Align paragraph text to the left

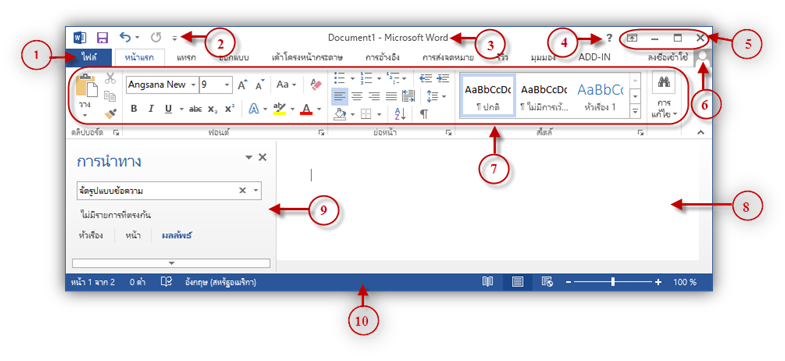pos(339,96)
